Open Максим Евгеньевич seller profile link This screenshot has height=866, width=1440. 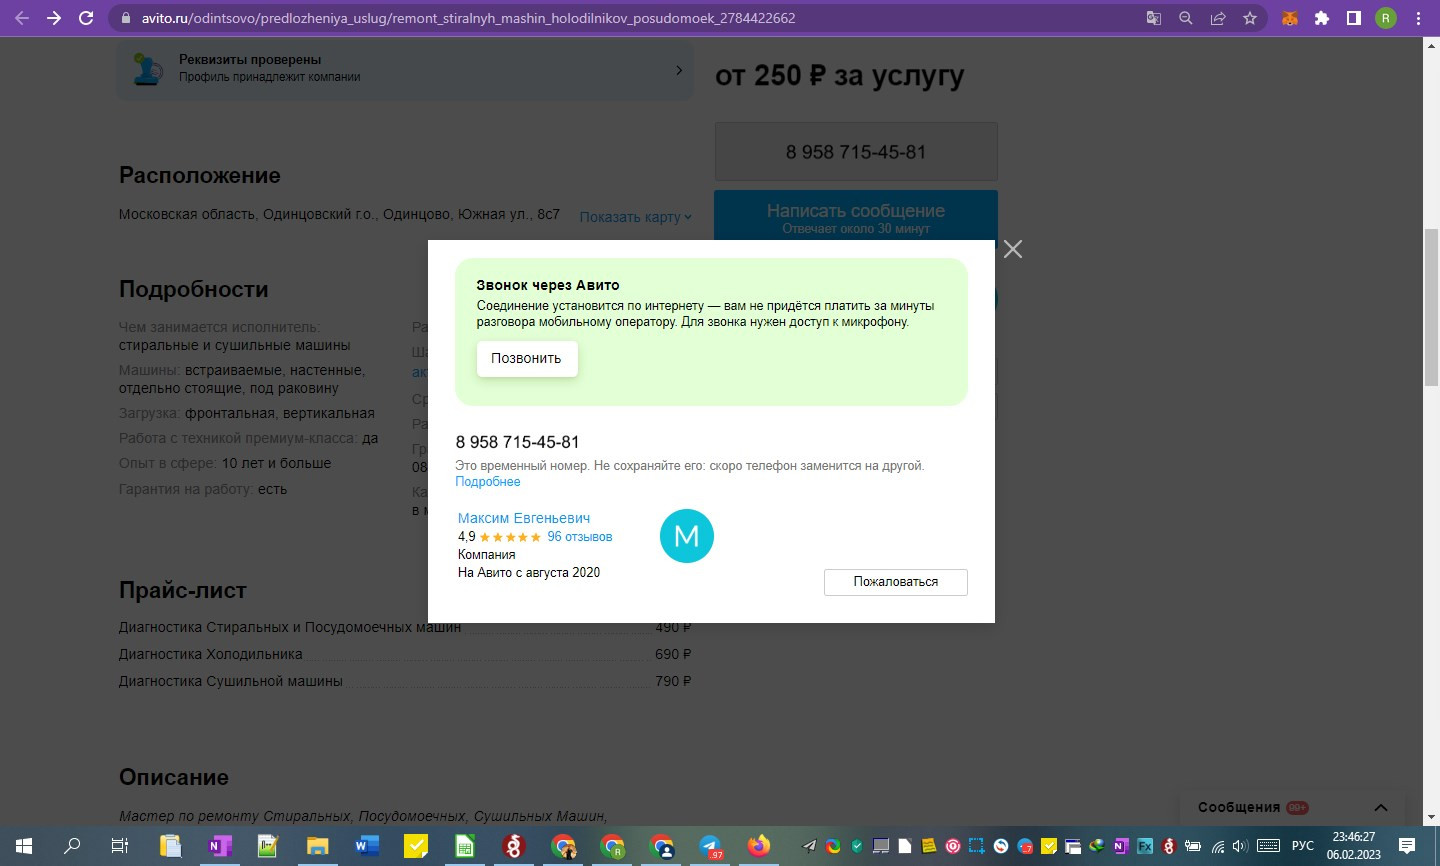(x=524, y=518)
